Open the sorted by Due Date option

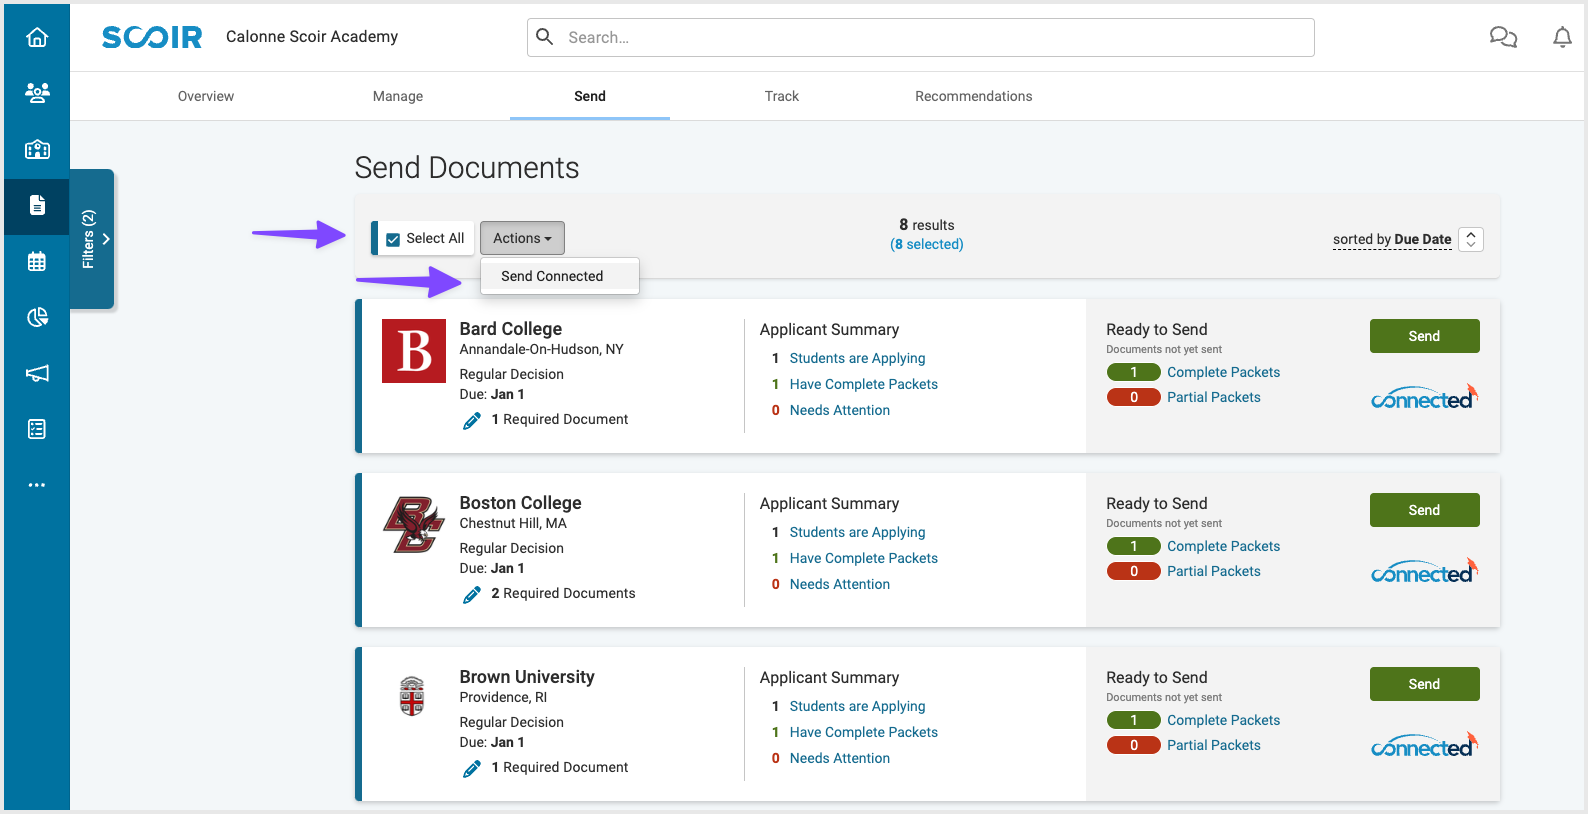coord(1392,239)
